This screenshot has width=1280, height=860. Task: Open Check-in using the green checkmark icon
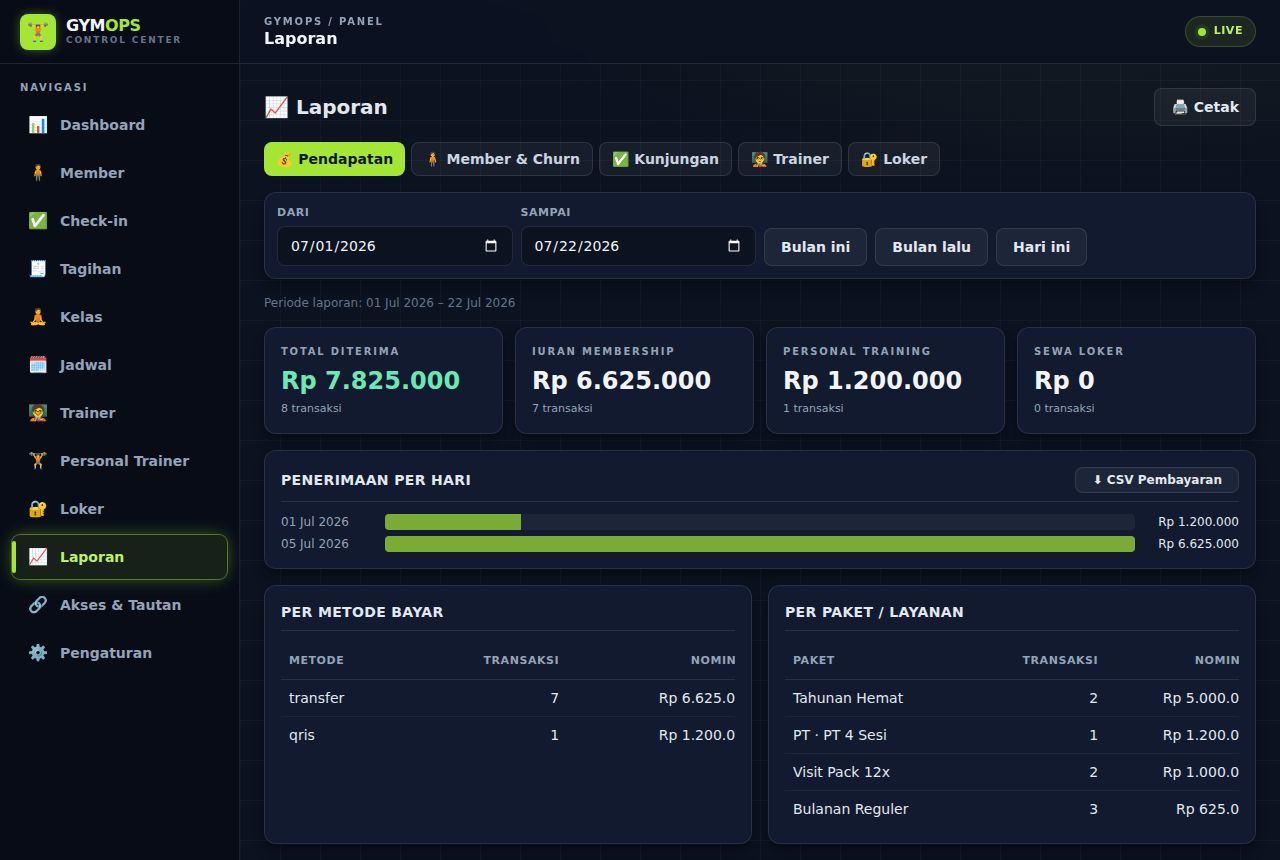38,221
